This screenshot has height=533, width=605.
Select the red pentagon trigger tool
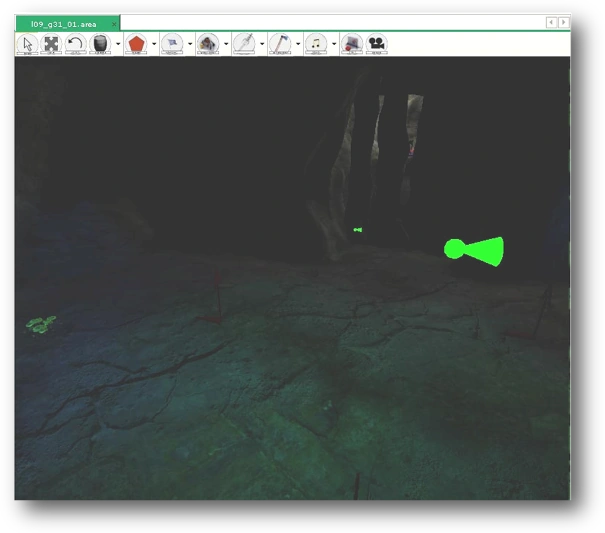click(x=136, y=44)
